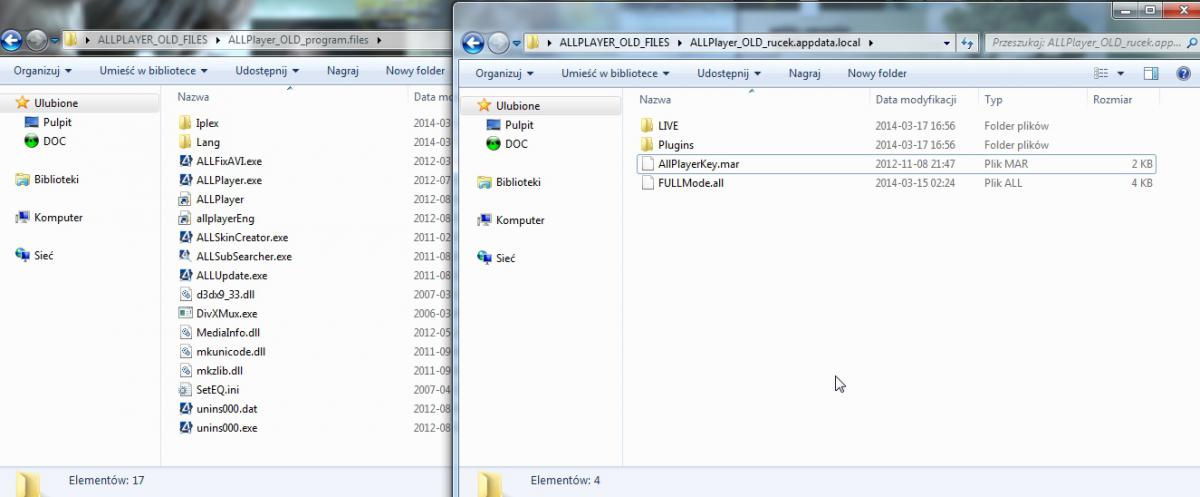Viewport: 1200px width, 497px height.
Task: Click Nagraj in the right window toolbar
Action: [804, 74]
